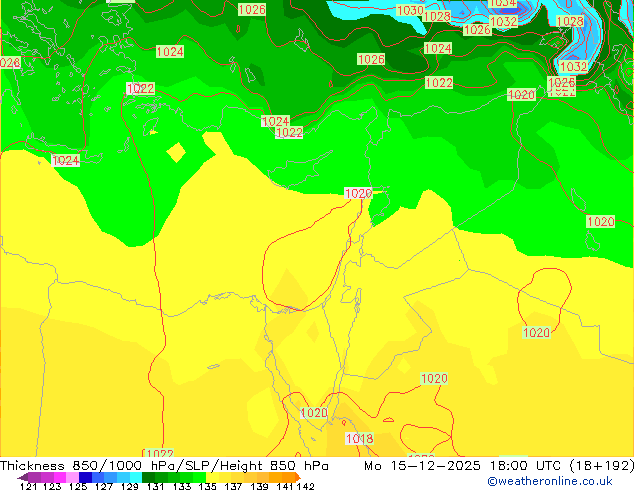
Task: Click the 1034 isobar label
Action: 503,3
